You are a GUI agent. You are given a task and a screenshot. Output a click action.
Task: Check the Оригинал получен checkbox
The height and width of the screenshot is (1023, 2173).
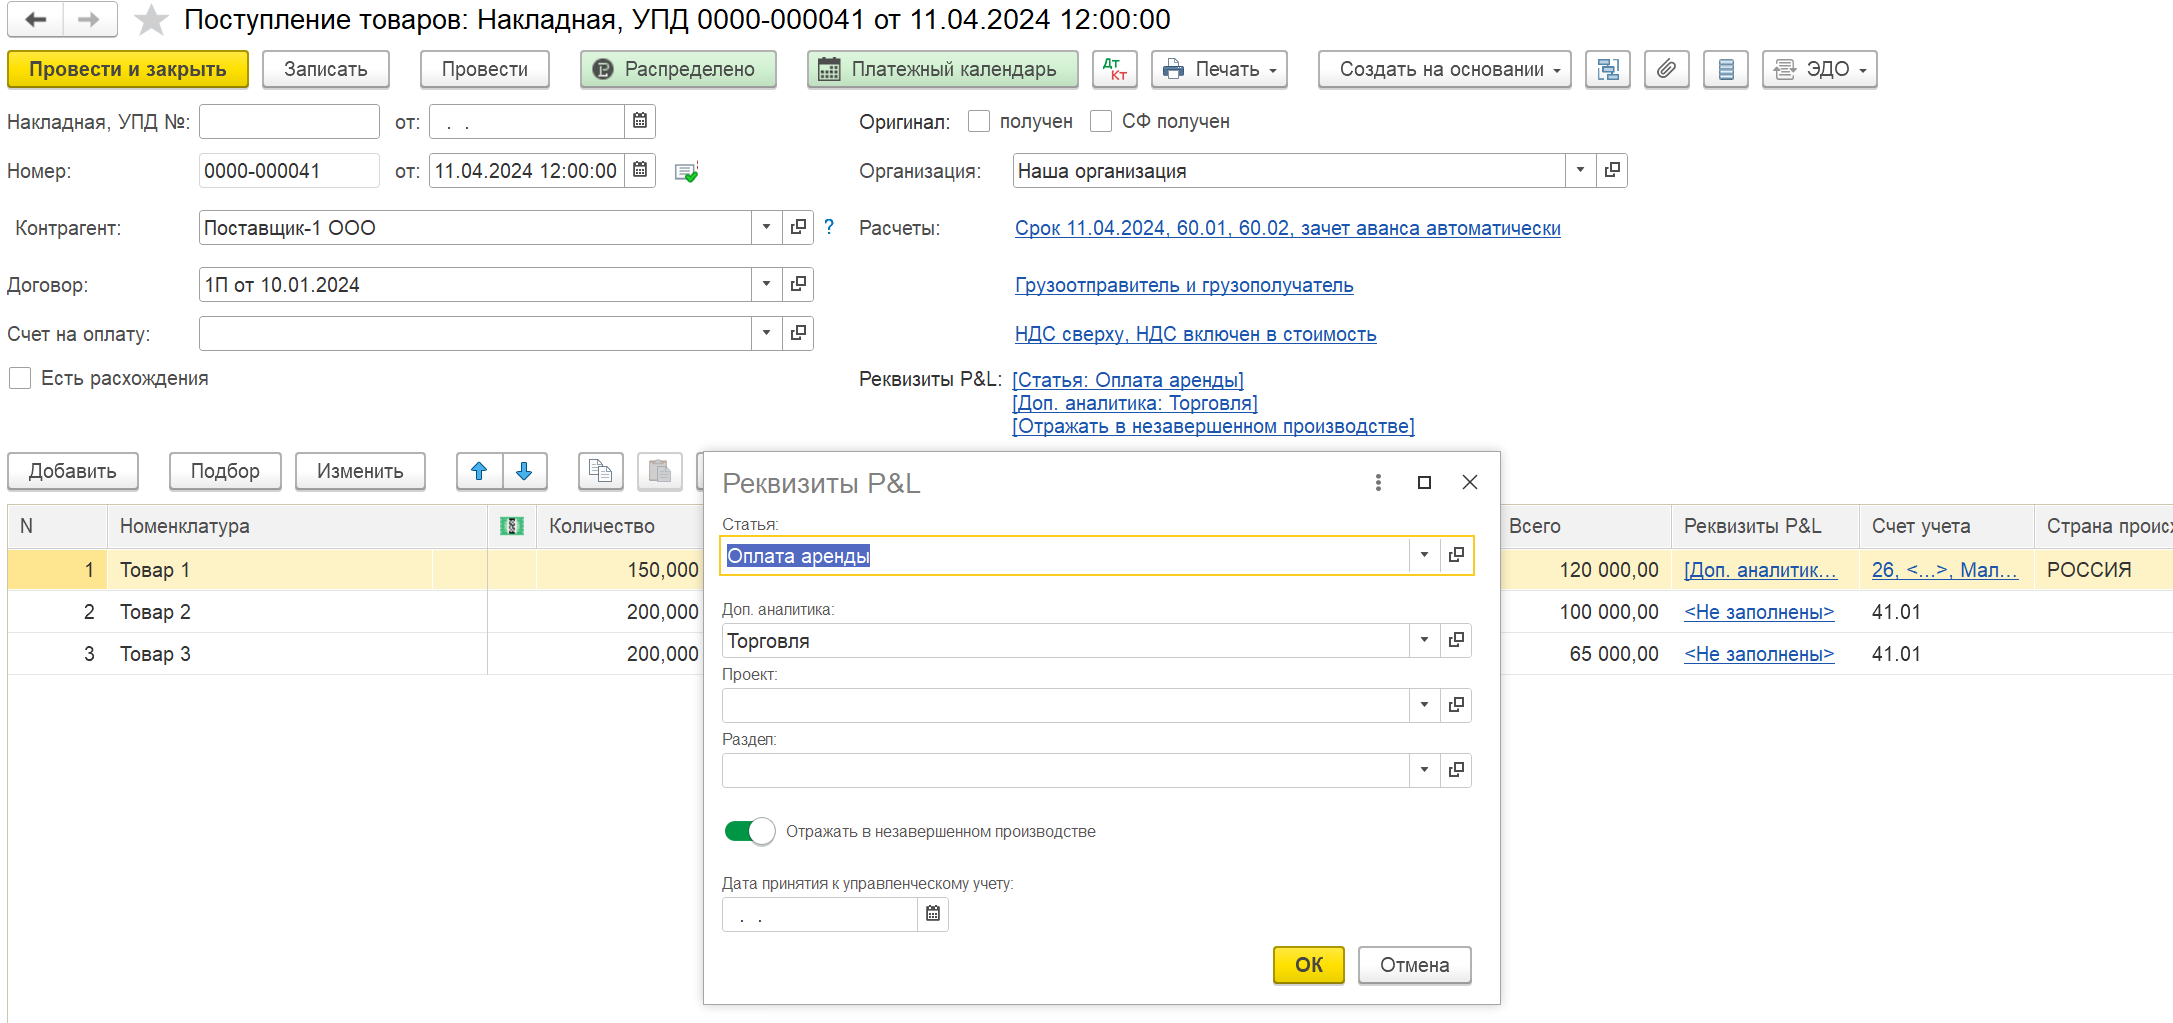point(979,121)
